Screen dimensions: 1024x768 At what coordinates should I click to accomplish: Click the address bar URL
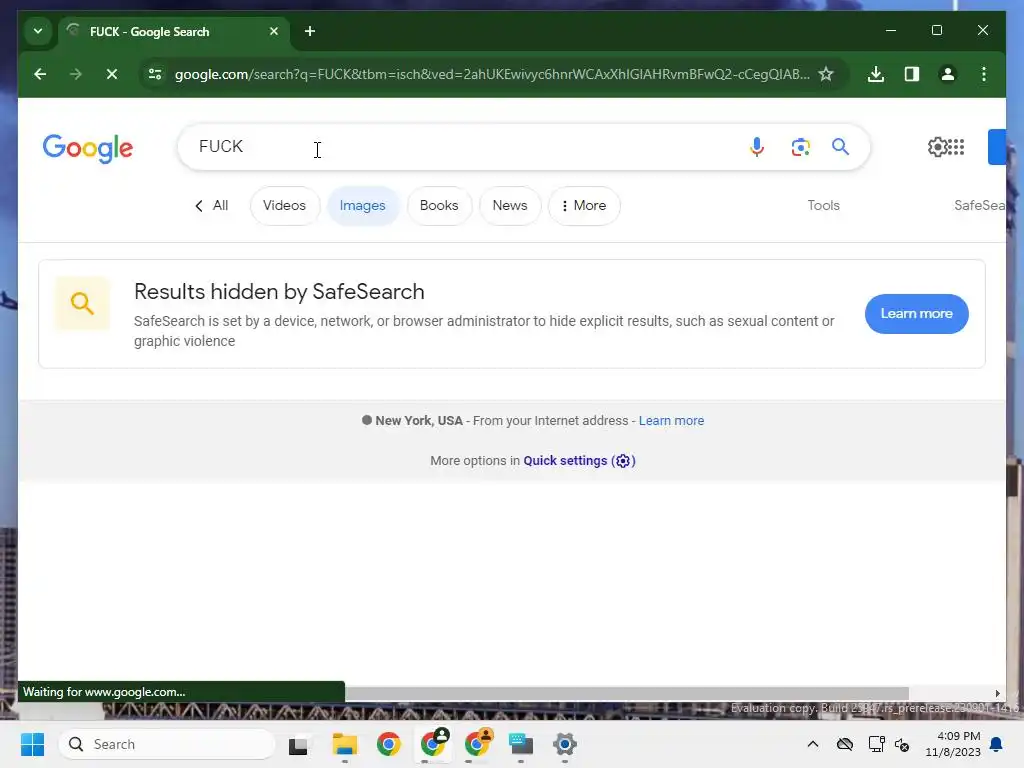click(492, 74)
